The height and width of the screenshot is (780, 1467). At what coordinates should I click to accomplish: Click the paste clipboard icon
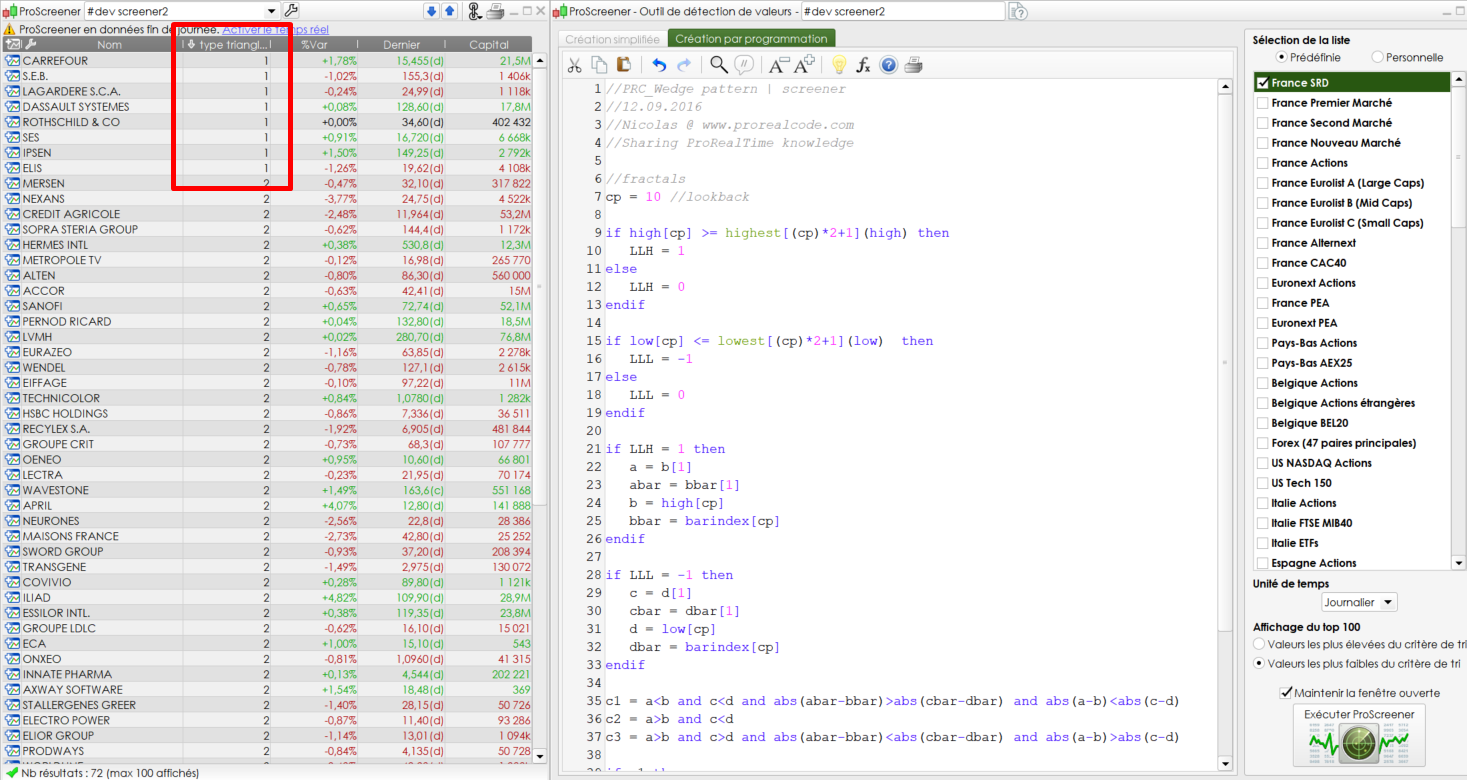624,65
